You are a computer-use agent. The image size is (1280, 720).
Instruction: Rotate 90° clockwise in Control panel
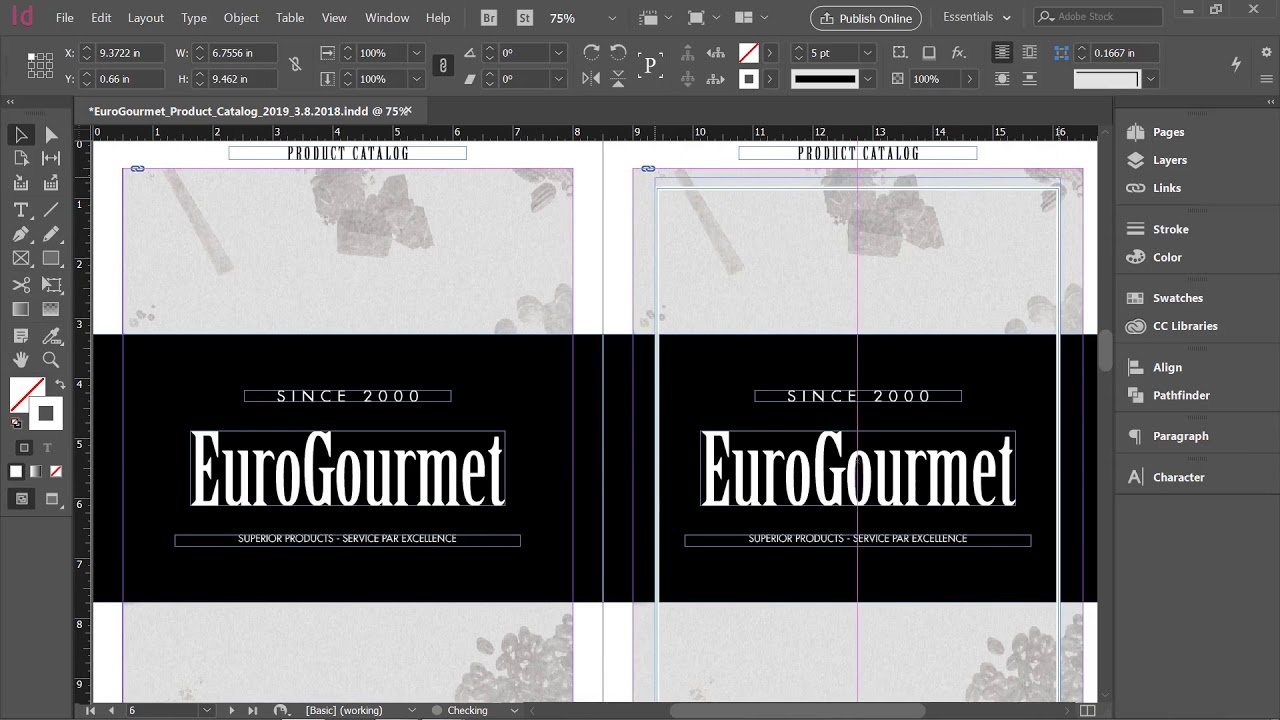point(592,53)
